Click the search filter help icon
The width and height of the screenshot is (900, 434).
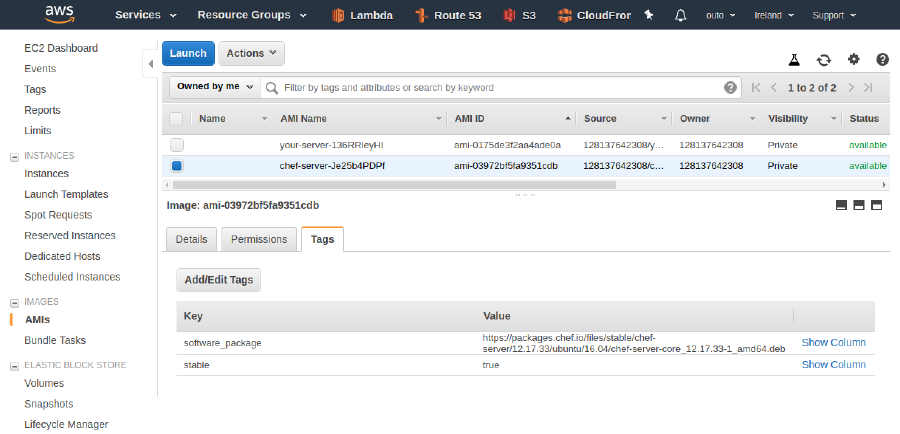(730, 87)
